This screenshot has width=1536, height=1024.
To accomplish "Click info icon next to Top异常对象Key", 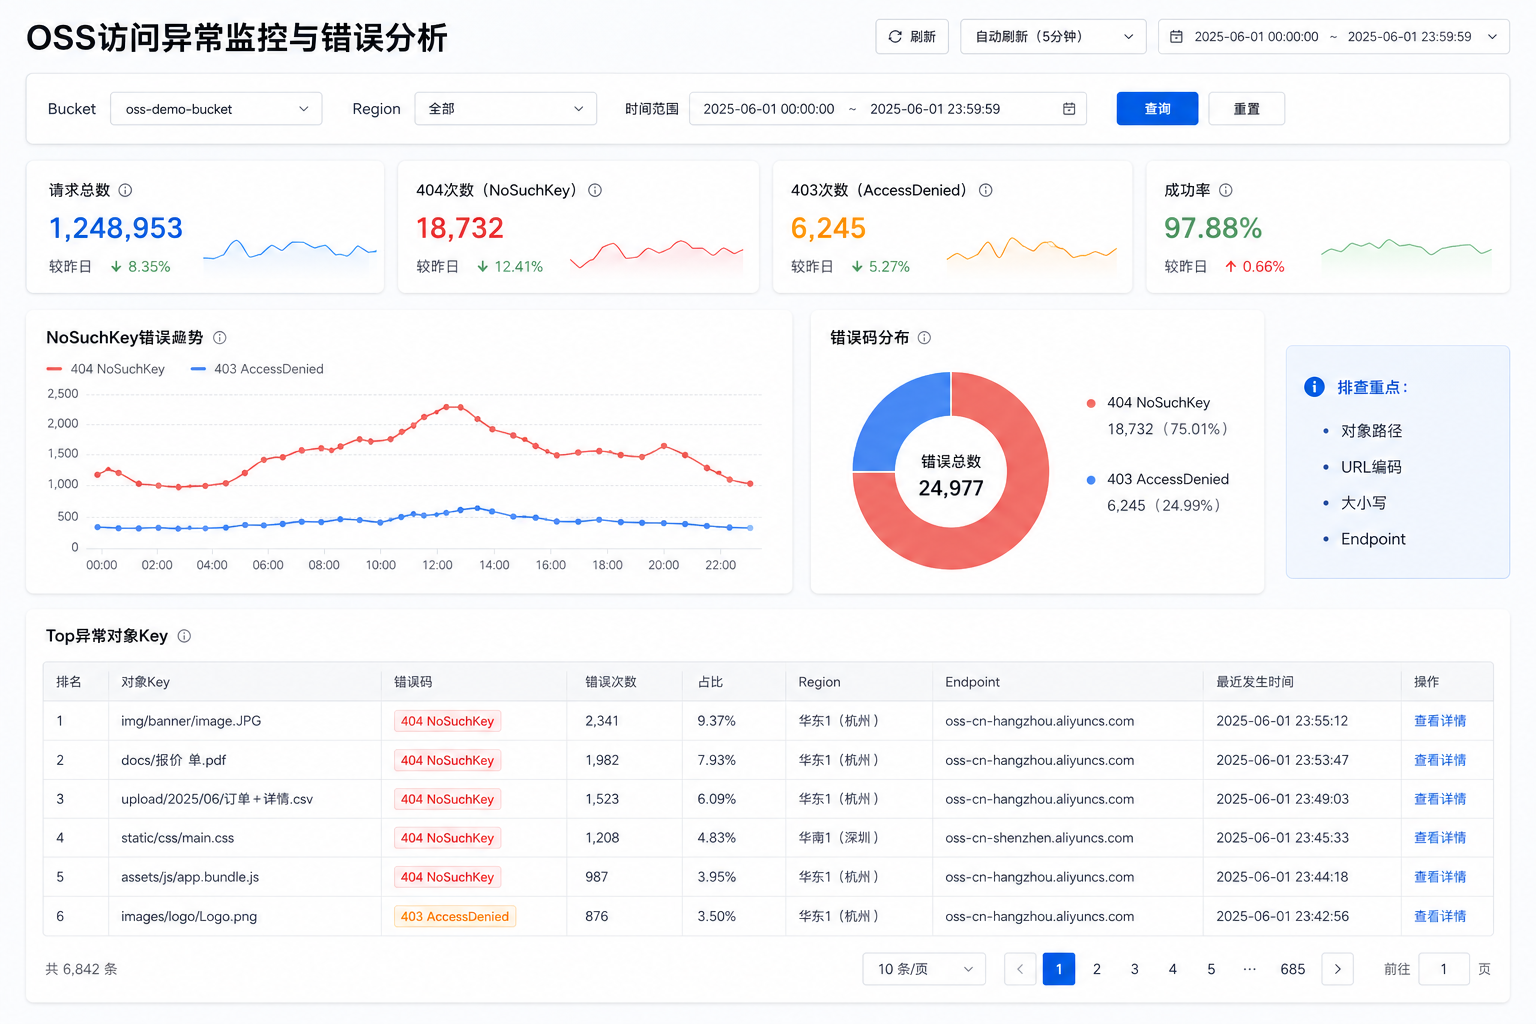I will tap(184, 636).
